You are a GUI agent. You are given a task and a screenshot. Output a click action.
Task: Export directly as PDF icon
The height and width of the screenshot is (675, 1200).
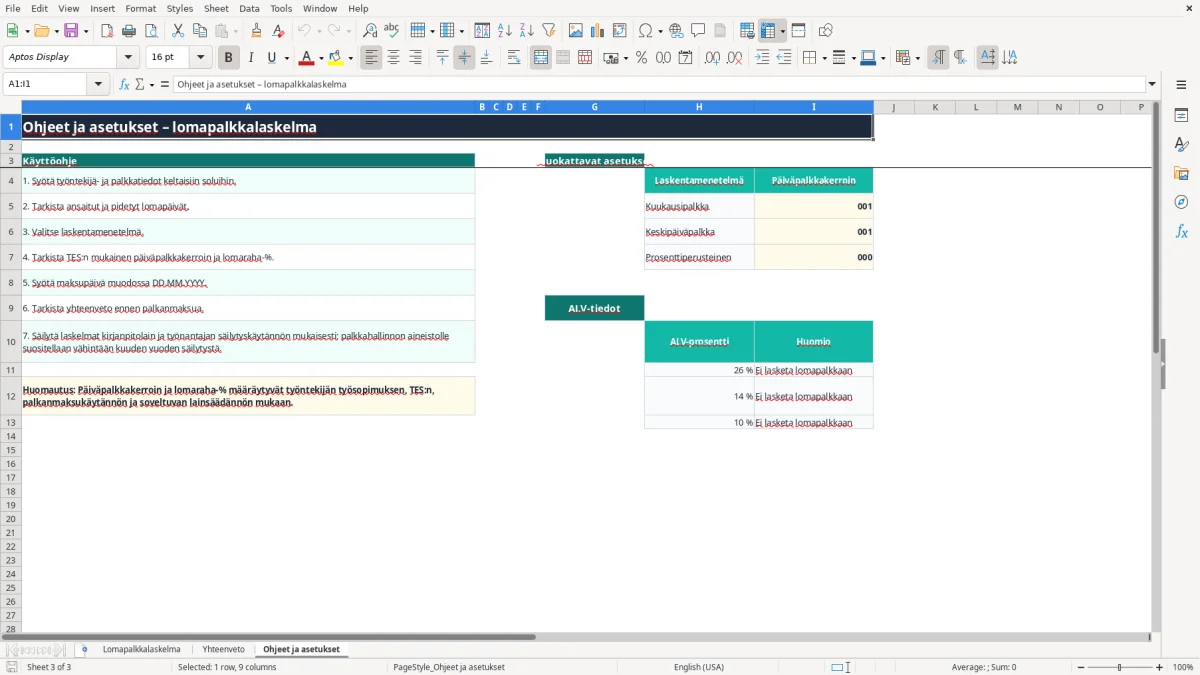(107, 31)
